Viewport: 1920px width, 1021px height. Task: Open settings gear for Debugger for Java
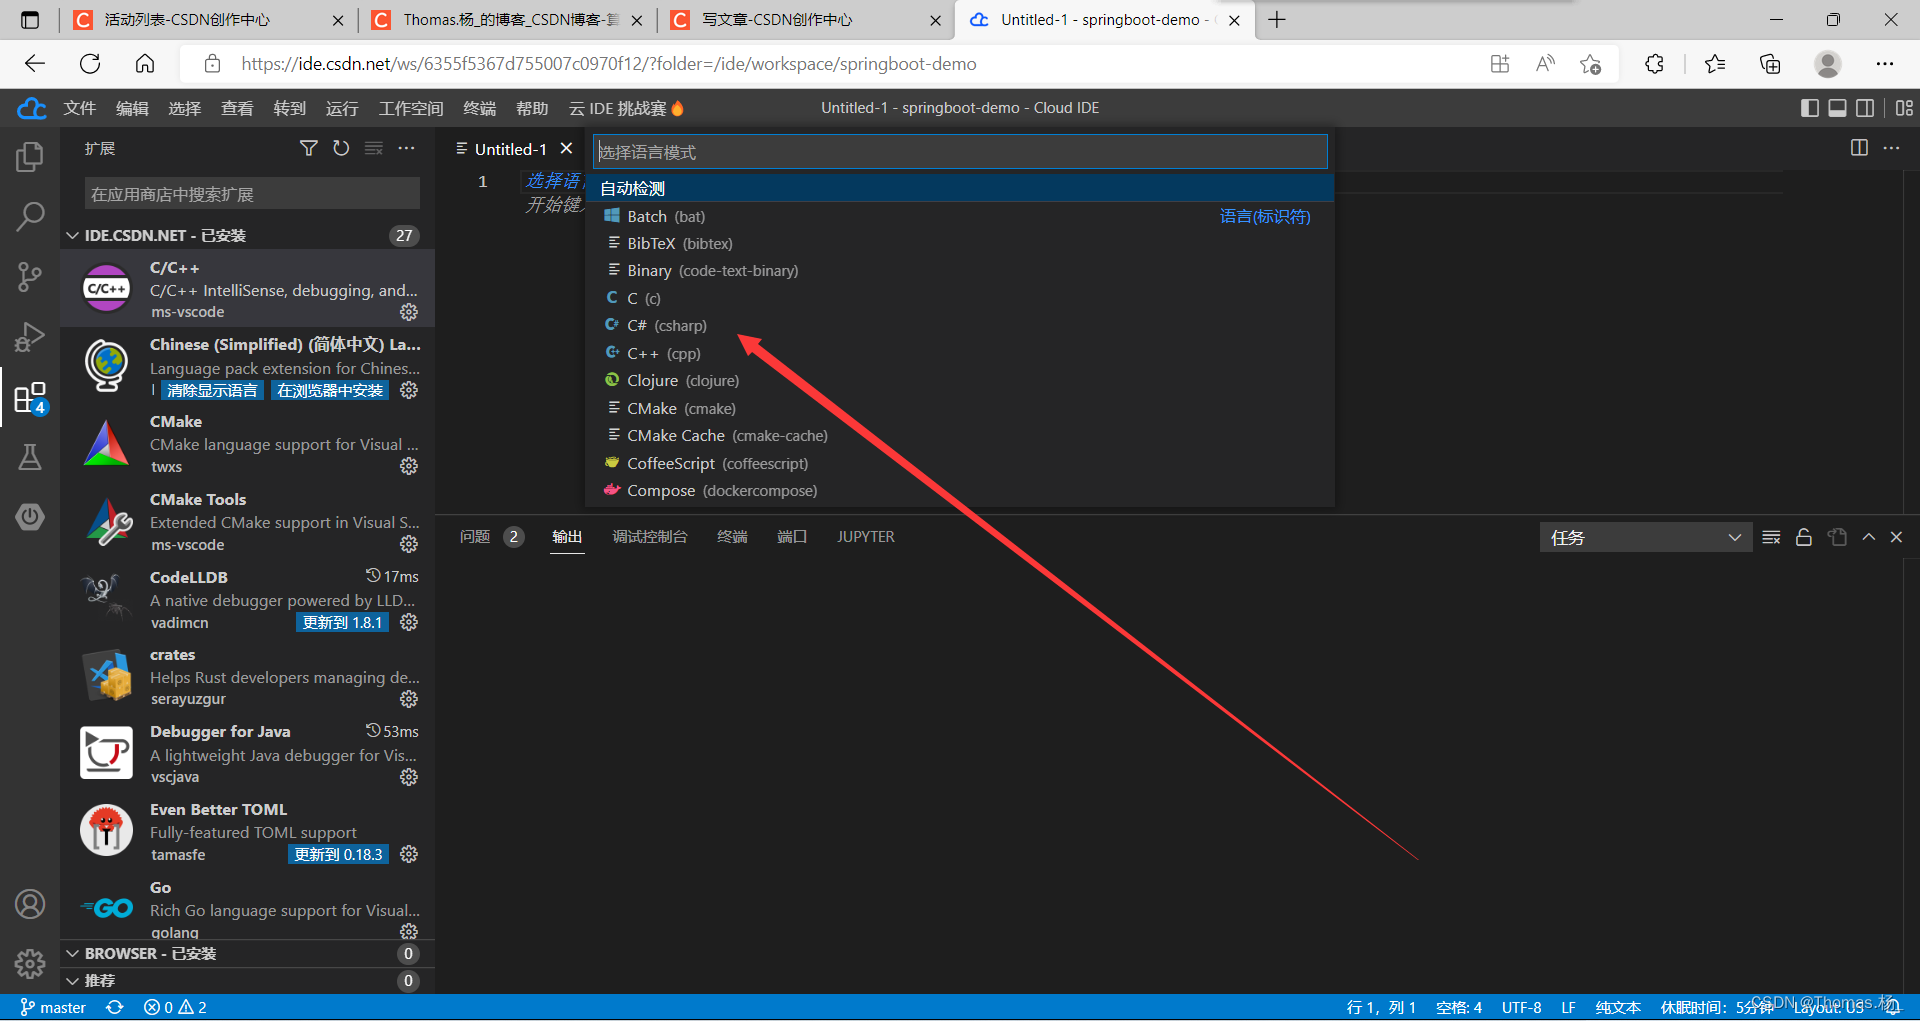pyautogui.click(x=409, y=777)
